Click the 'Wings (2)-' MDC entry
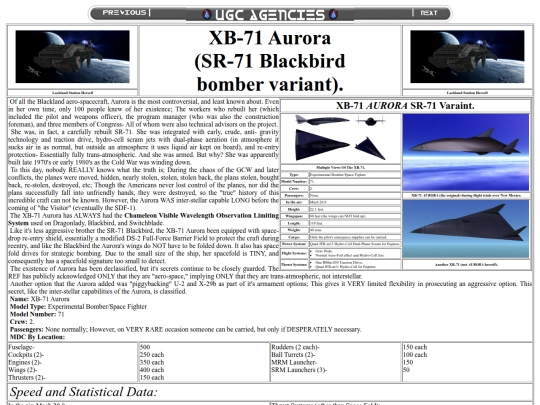Screen dimensions: 540x405 (23, 370)
